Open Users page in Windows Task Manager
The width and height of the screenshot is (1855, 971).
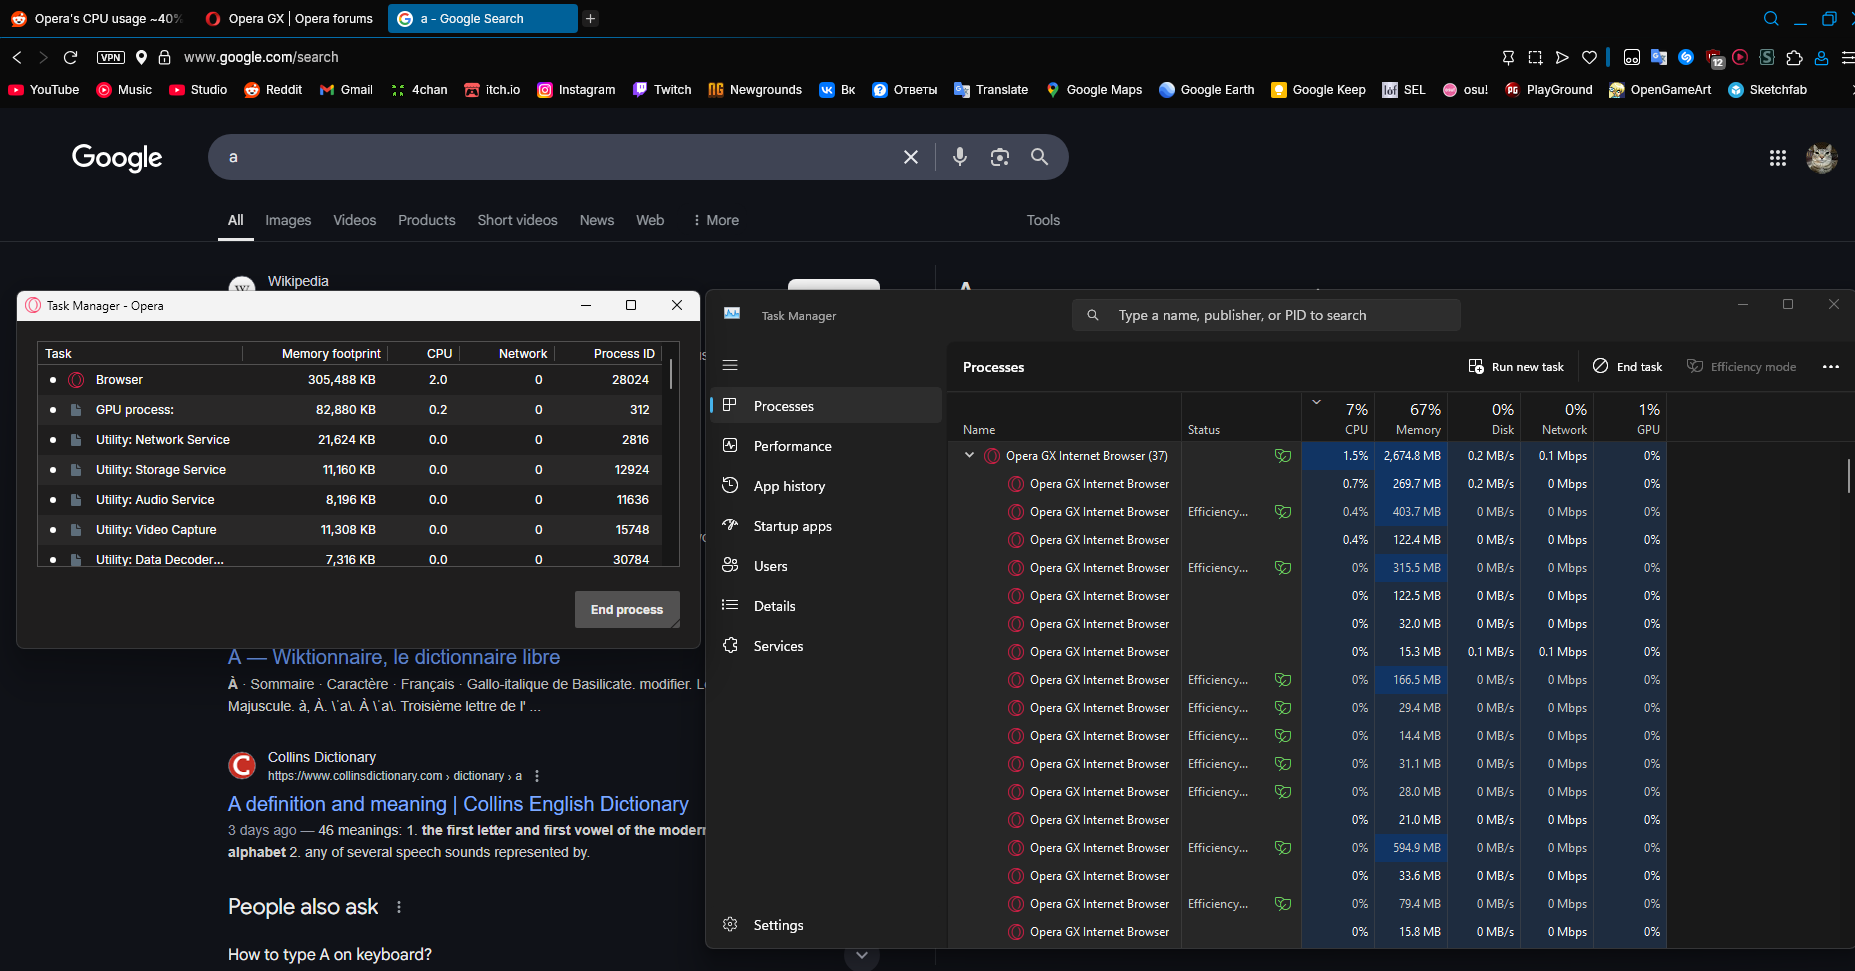[x=826, y=566]
